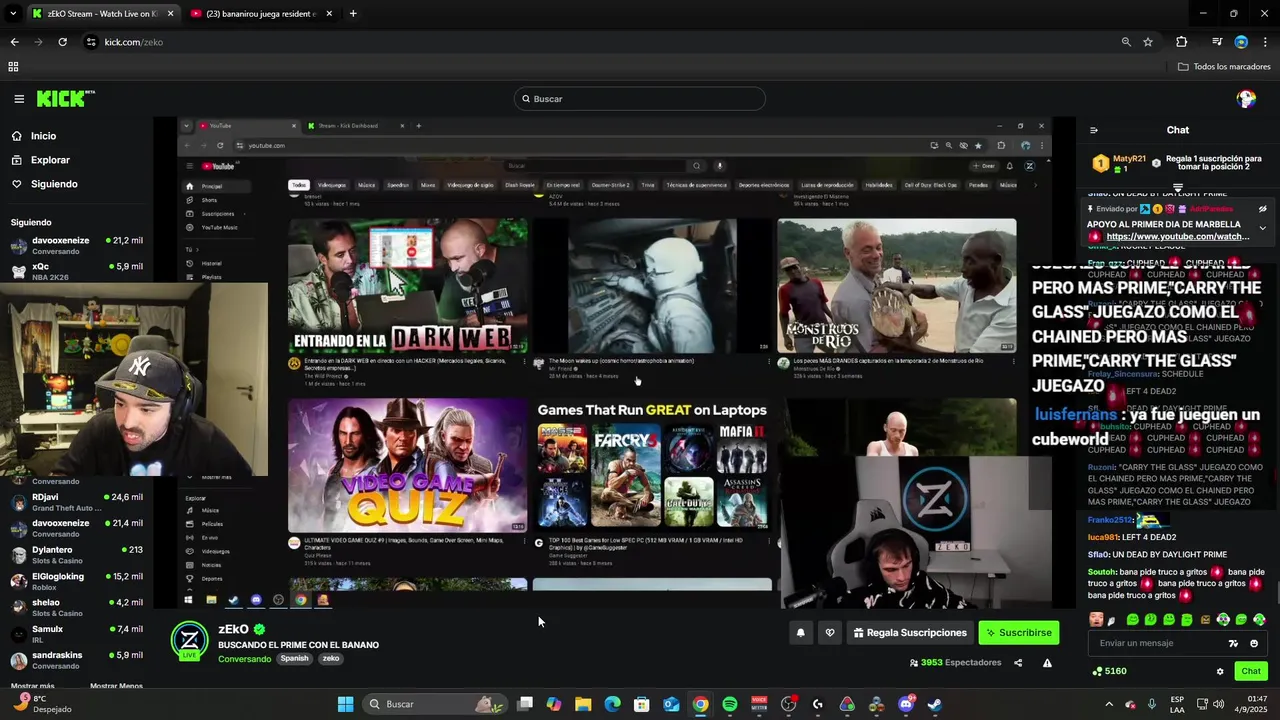The image size is (1280, 720).
Task: Open Steam from the taskbar
Action: pyautogui.click(x=935, y=704)
